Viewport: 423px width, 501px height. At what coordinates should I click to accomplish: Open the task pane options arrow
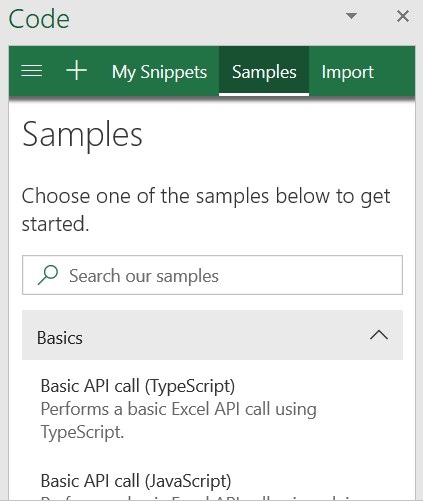351,16
